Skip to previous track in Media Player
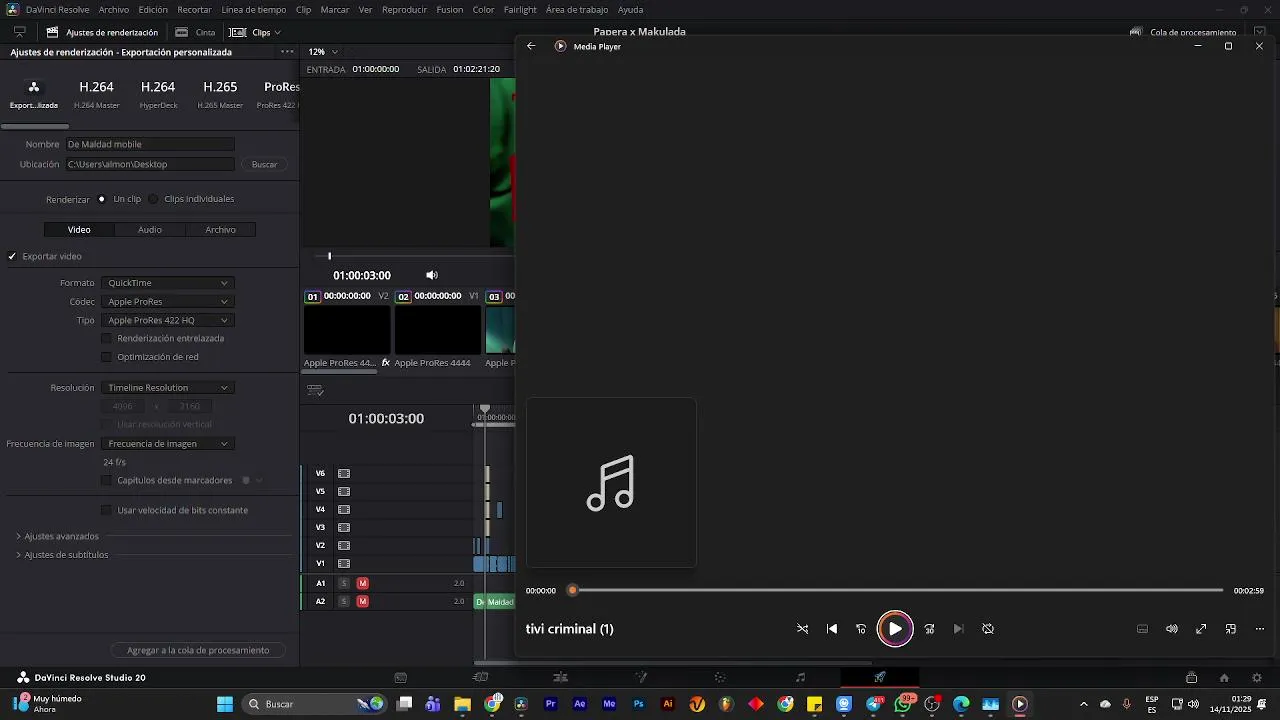 click(x=832, y=629)
